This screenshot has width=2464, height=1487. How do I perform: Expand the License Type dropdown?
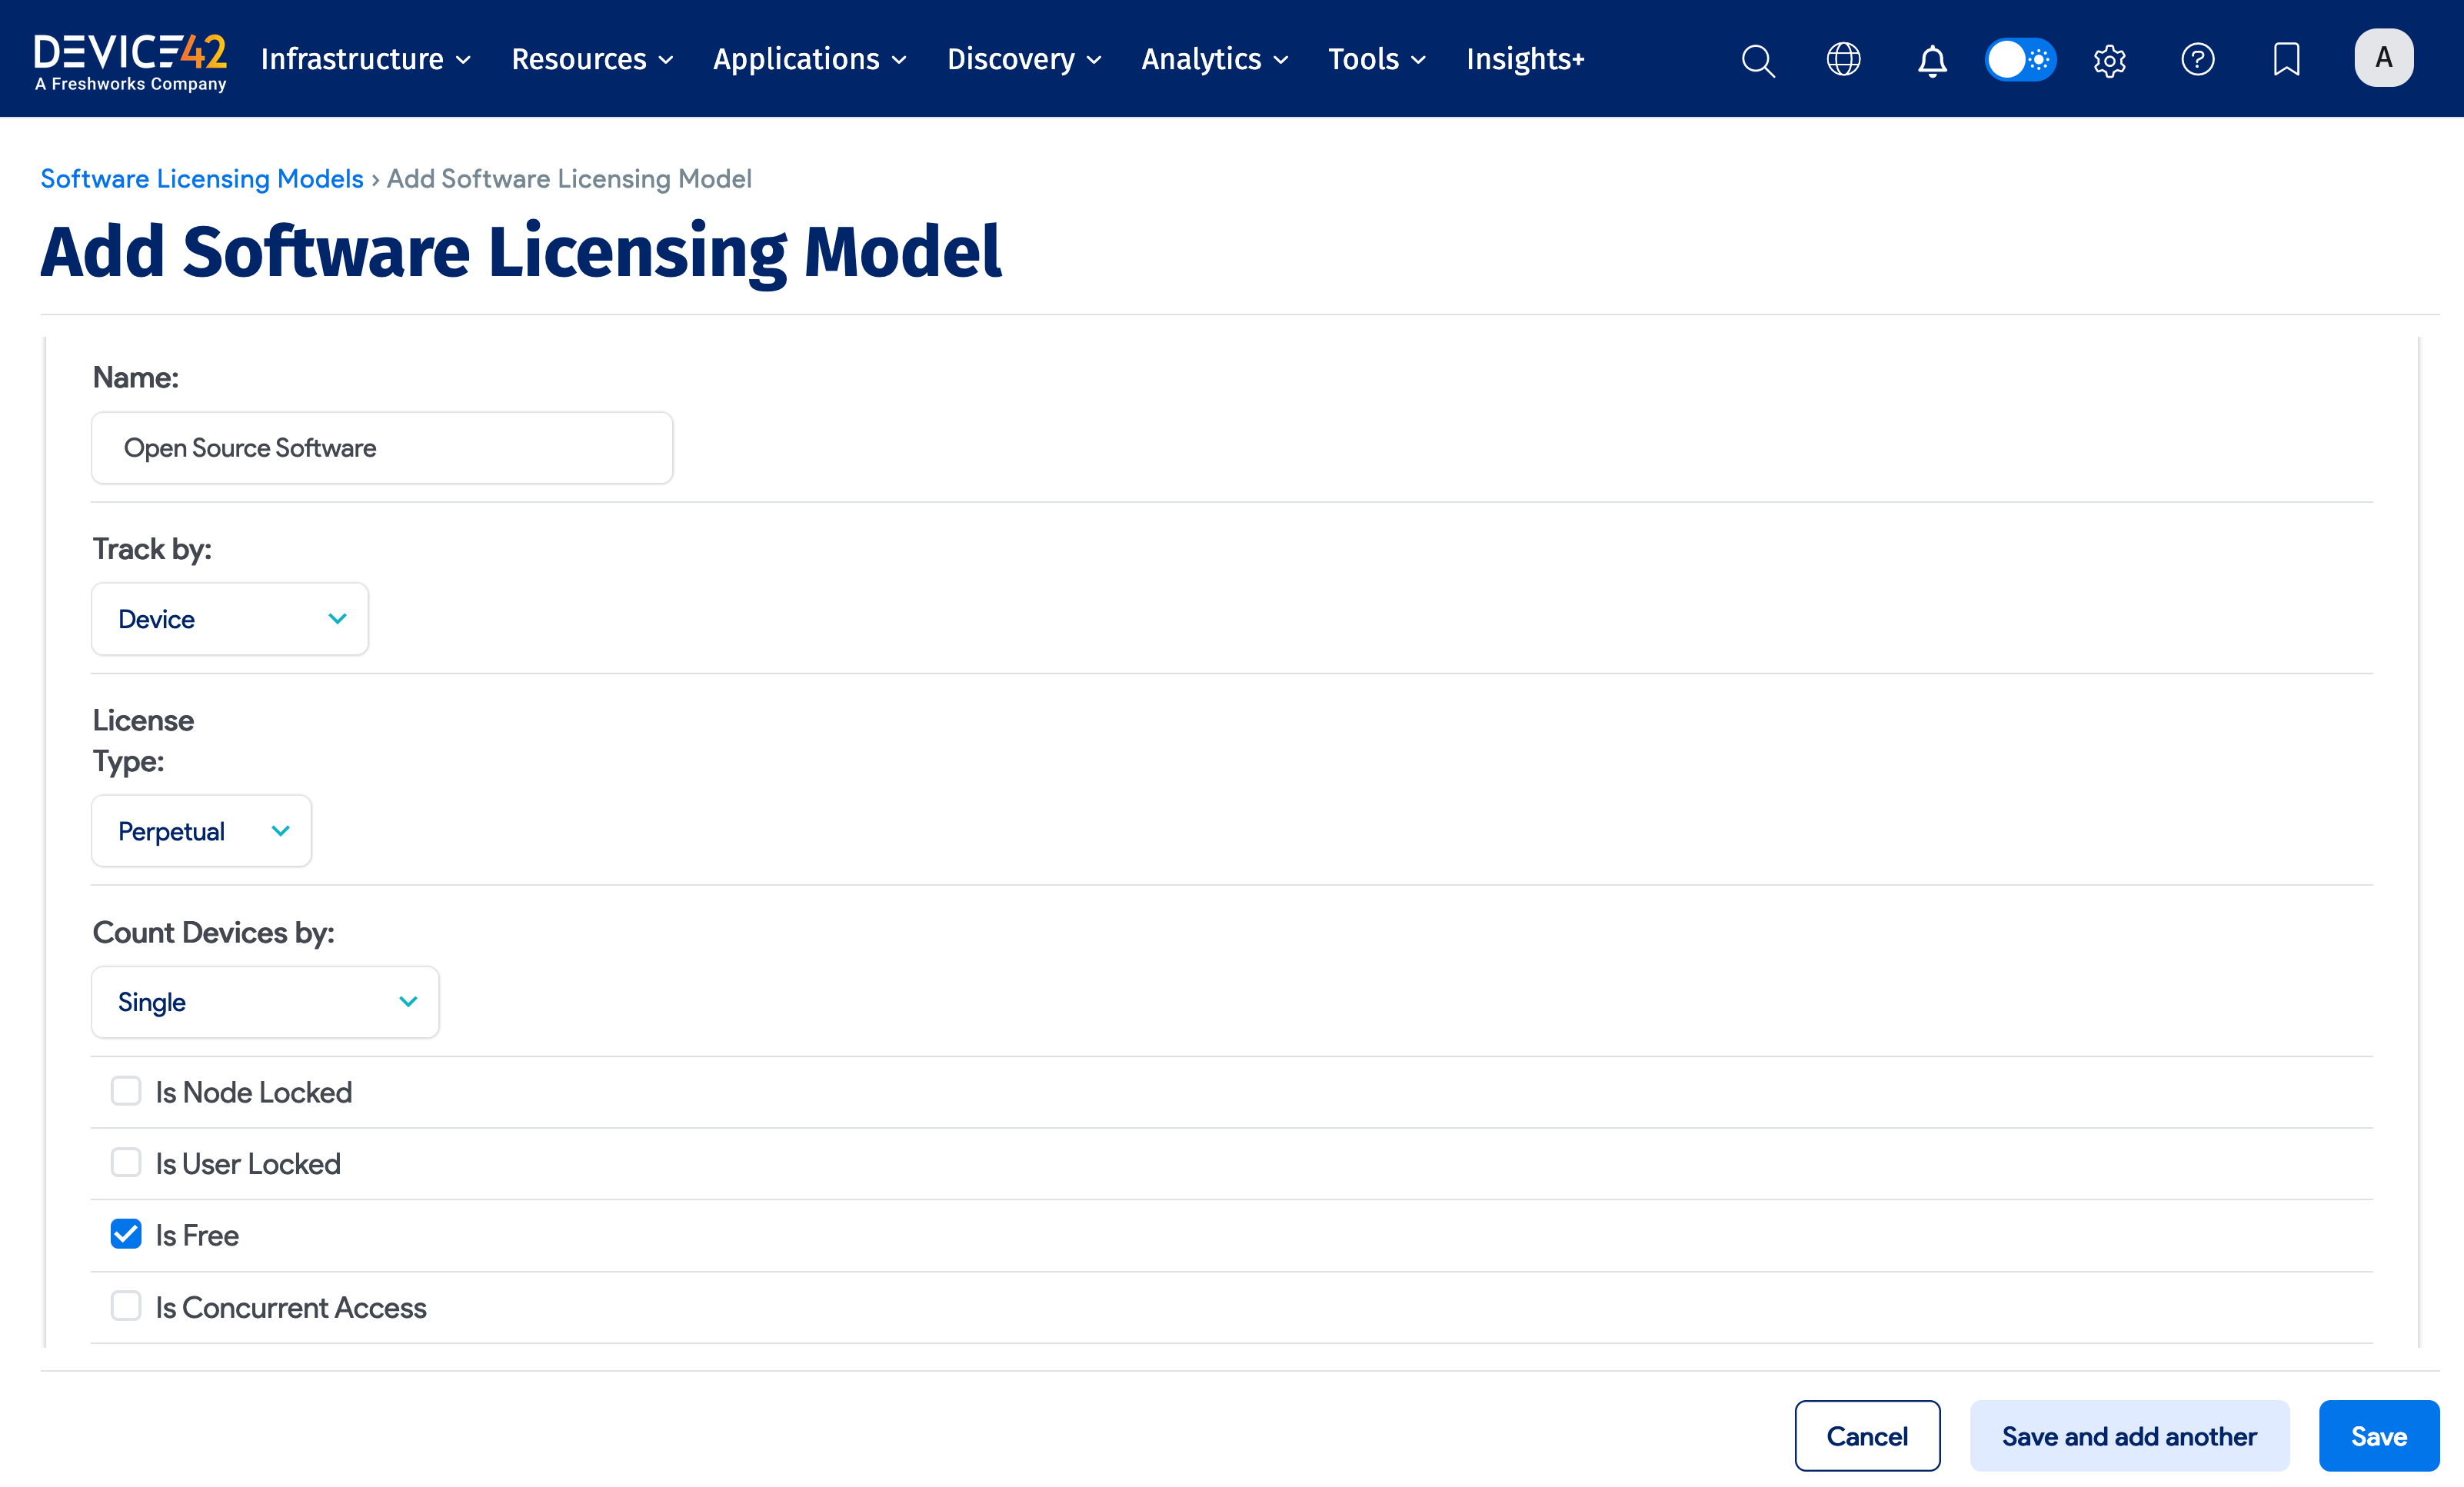[201, 830]
